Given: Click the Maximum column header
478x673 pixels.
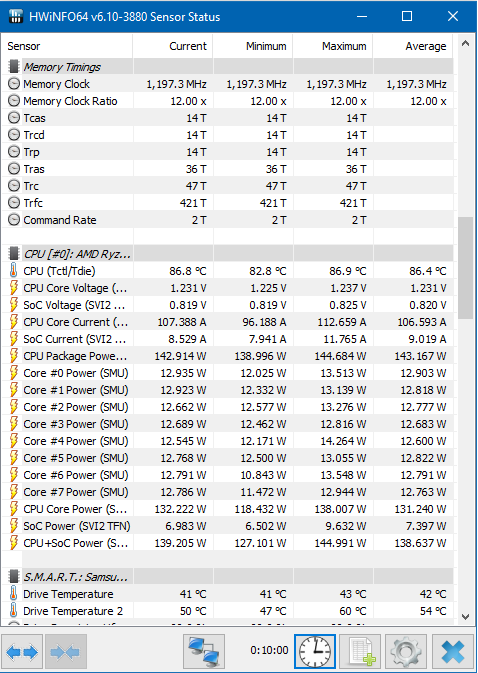Looking at the screenshot, I should coord(333,46).
